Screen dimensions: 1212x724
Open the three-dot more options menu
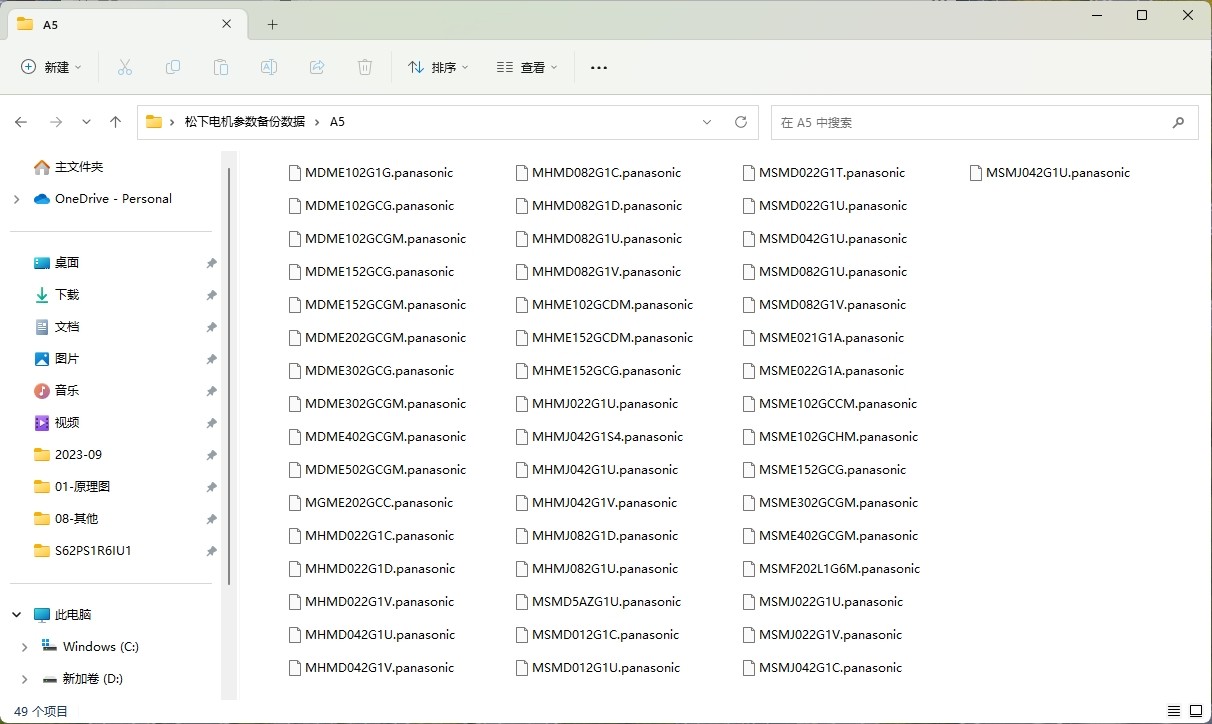pos(599,67)
